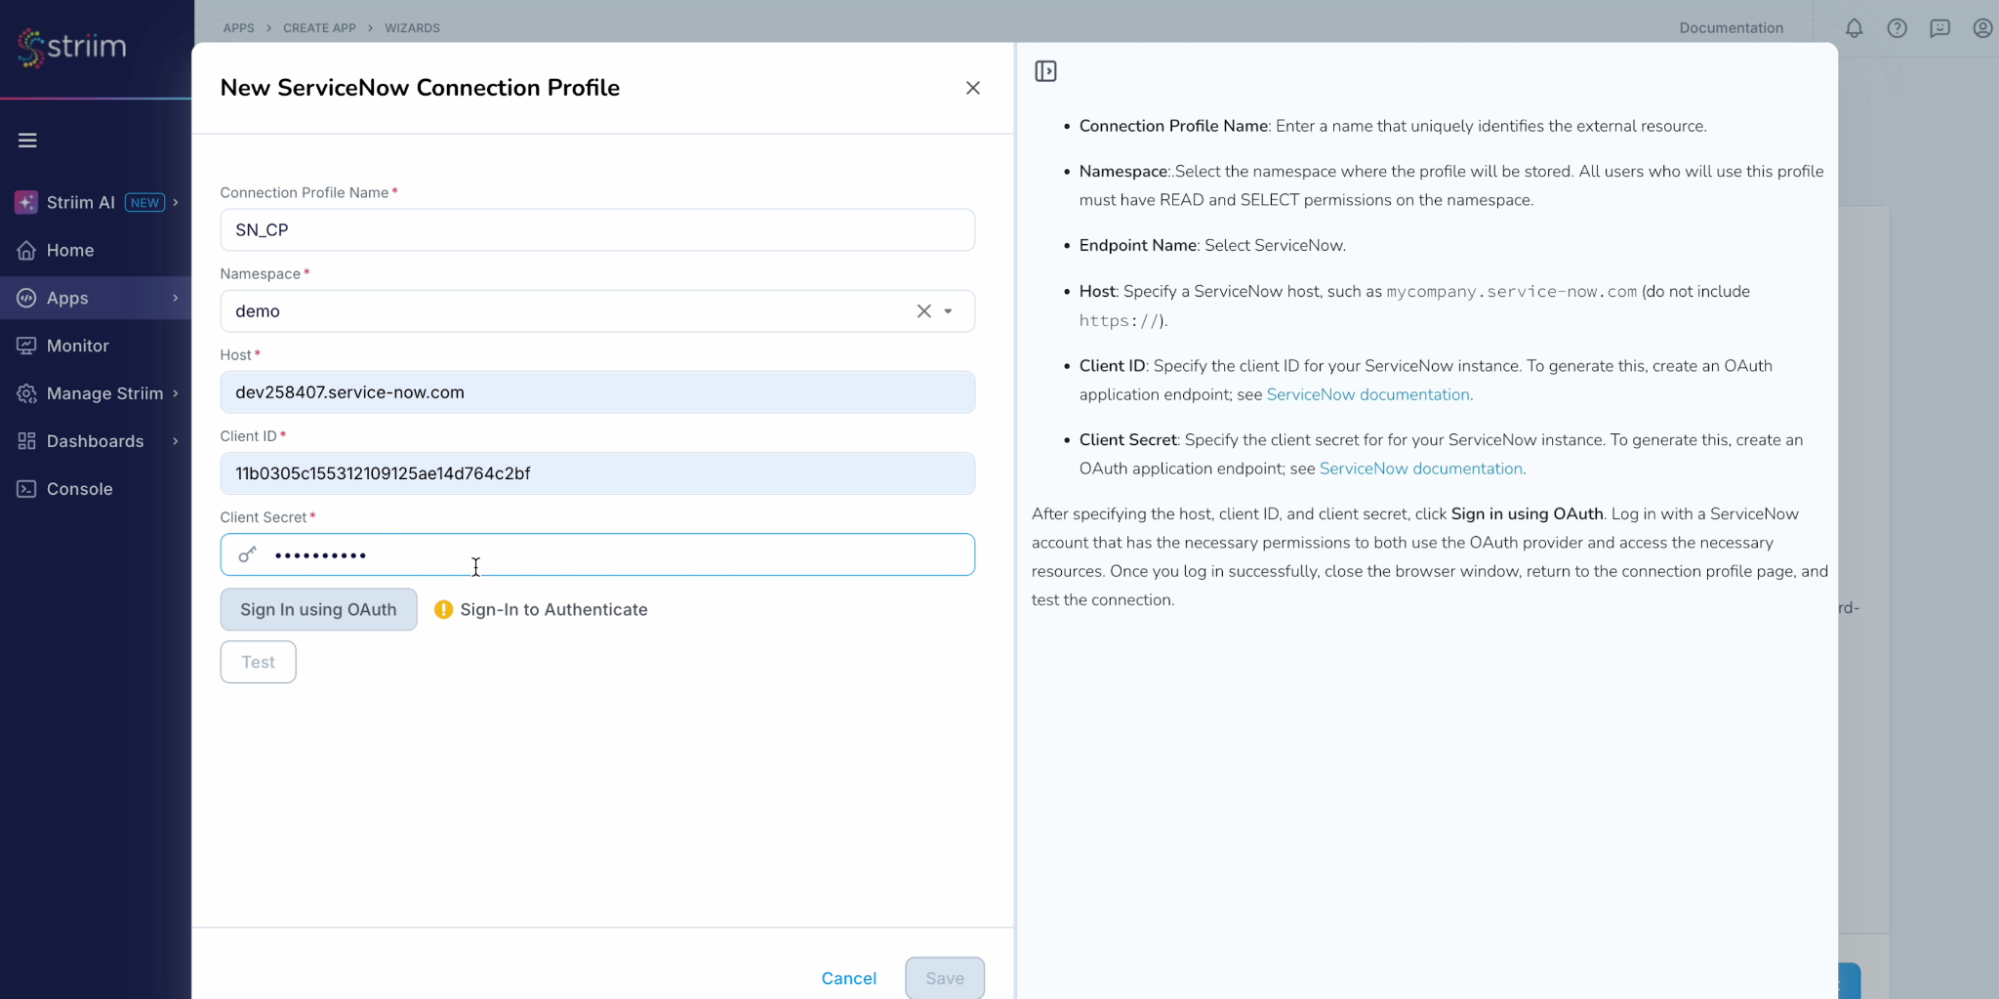
Task: Close the New ServiceNow Connection Profile dialog
Action: tap(973, 88)
